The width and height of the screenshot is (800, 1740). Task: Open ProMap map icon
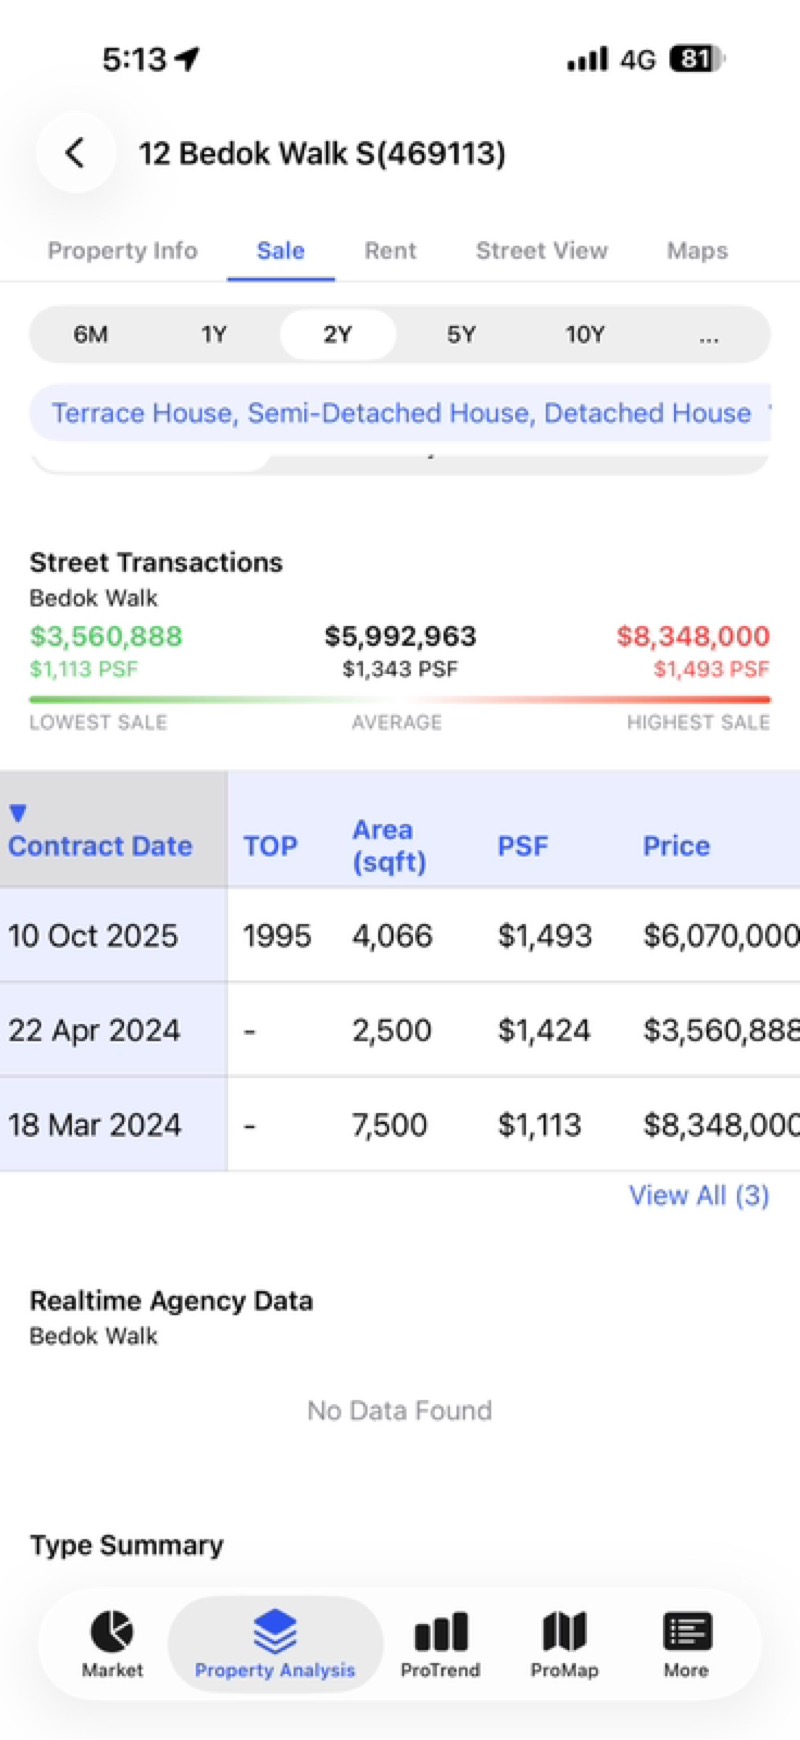[x=564, y=1631]
